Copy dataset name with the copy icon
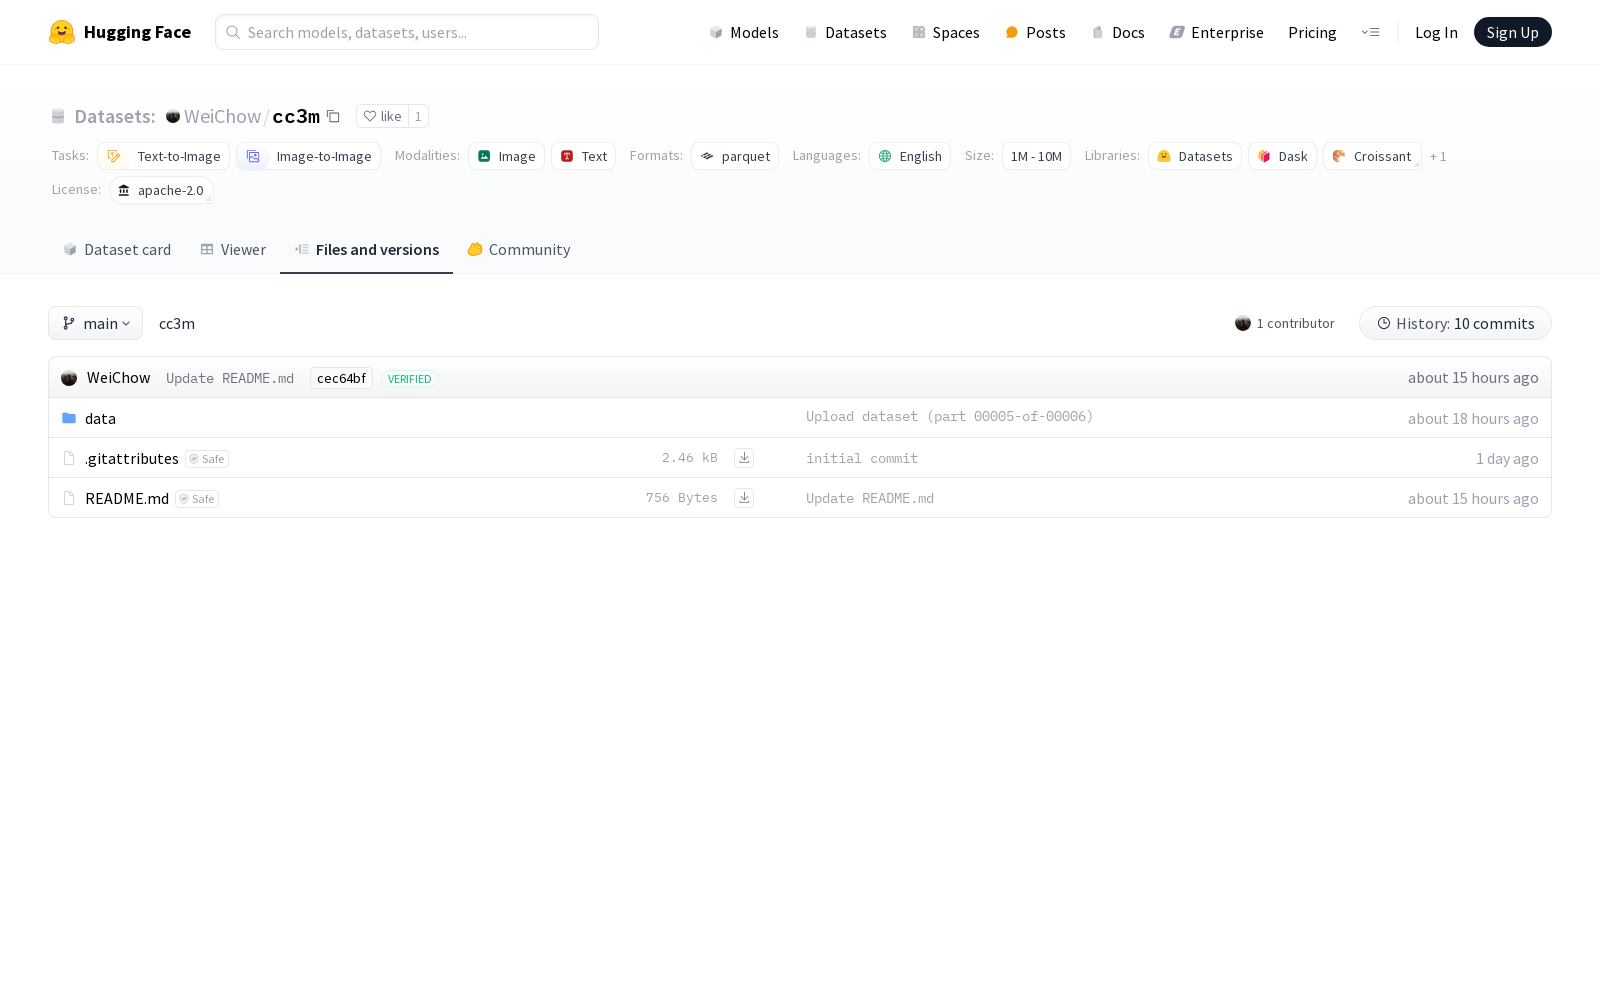The width and height of the screenshot is (1600, 1000). point(334,117)
